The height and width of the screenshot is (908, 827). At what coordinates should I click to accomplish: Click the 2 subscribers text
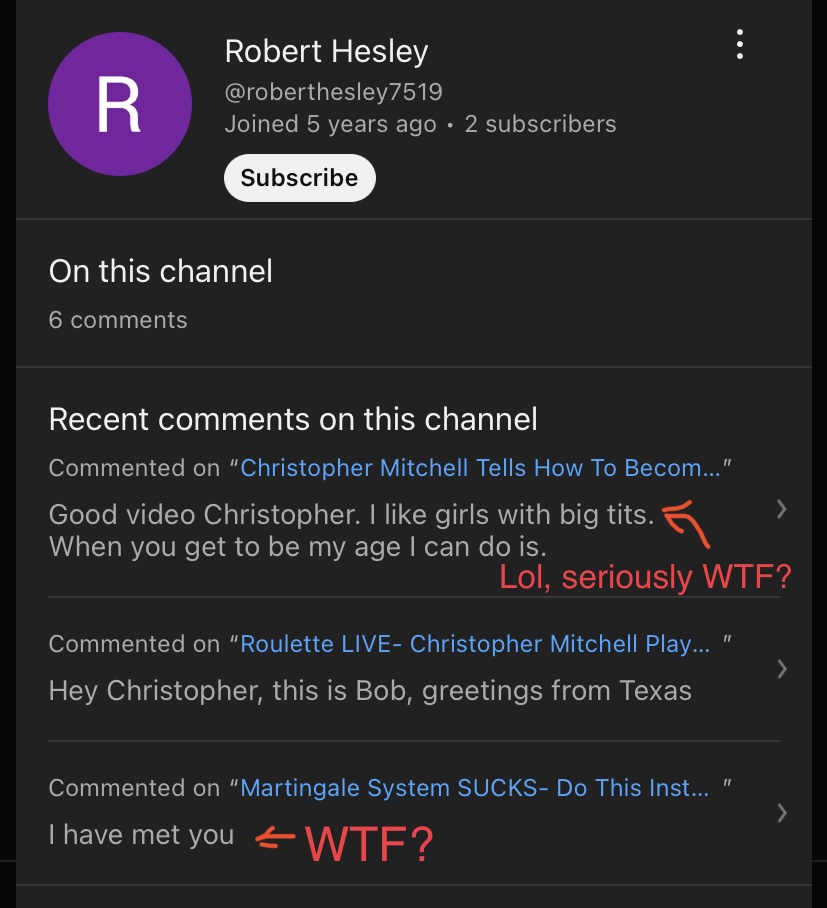[540, 124]
